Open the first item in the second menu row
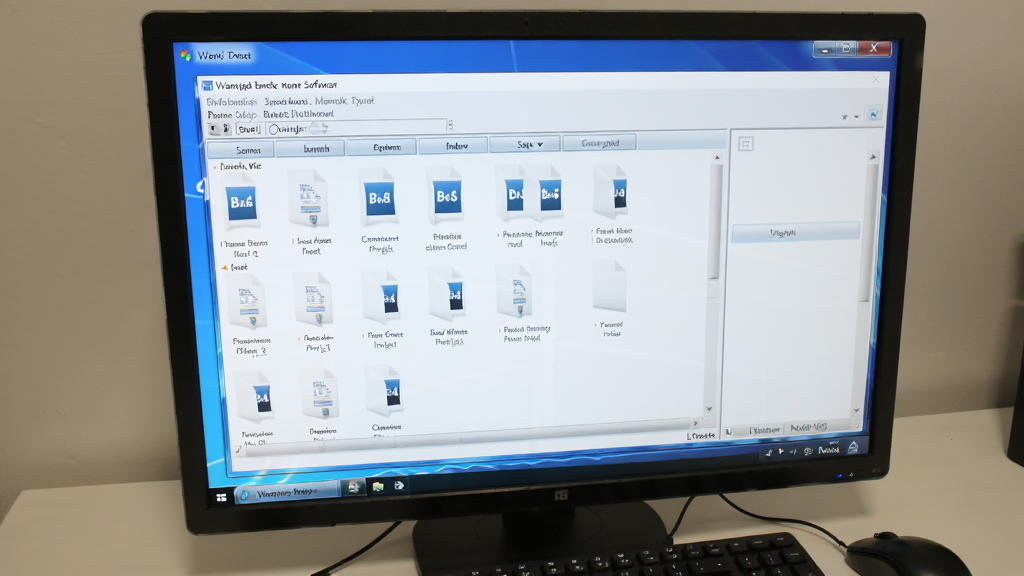Image resolution: width=1024 pixels, height=576 pixels. 232,115
